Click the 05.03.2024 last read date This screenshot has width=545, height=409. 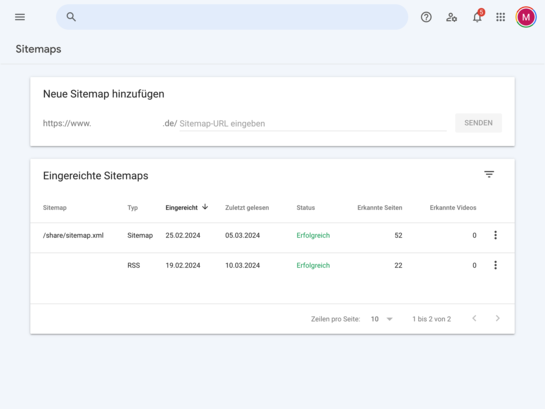[242, 235]
